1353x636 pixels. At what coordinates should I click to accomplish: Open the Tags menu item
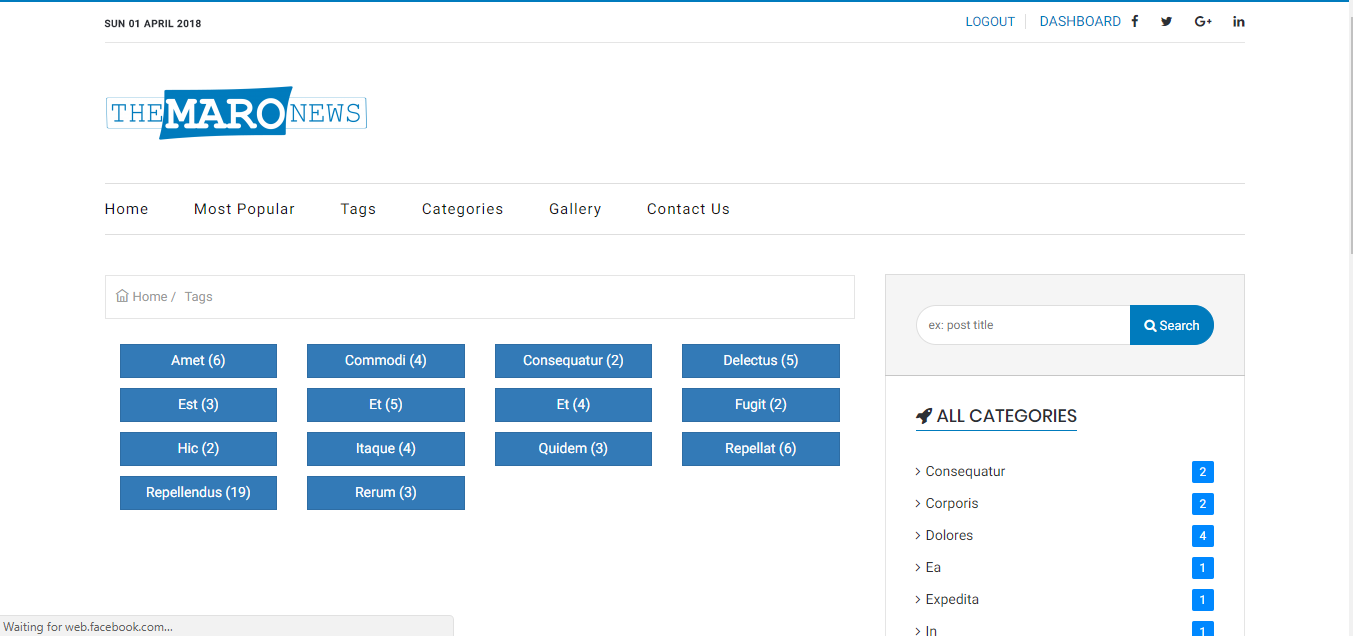[358, 209]
